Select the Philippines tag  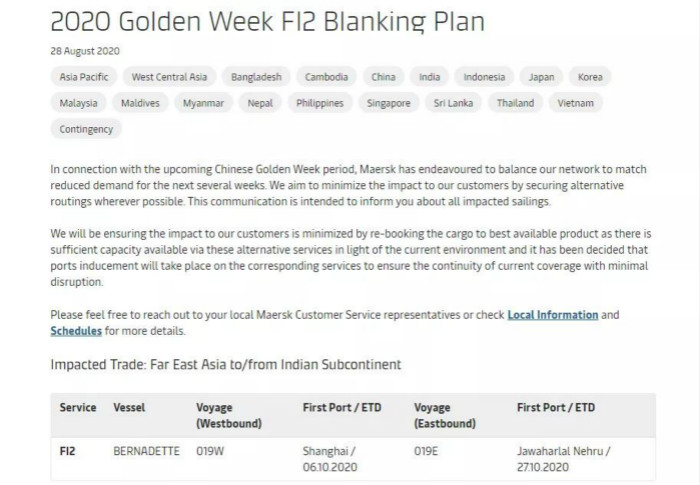320,103
